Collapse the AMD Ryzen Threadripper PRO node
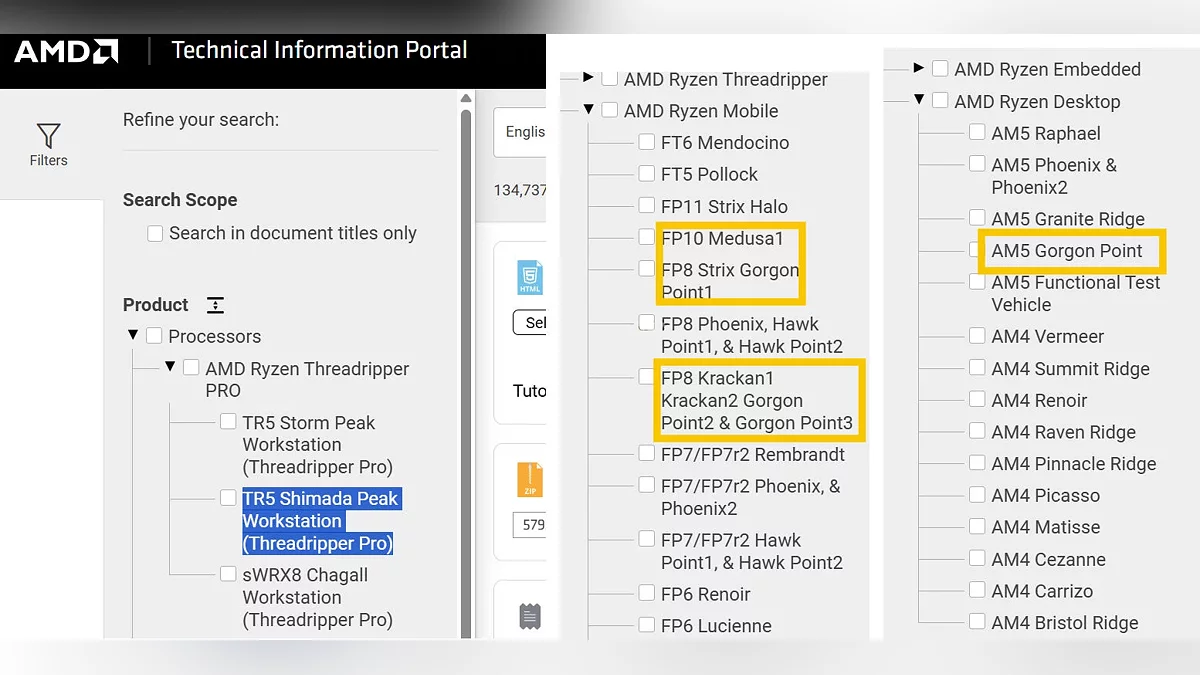 tap(170, 367)
